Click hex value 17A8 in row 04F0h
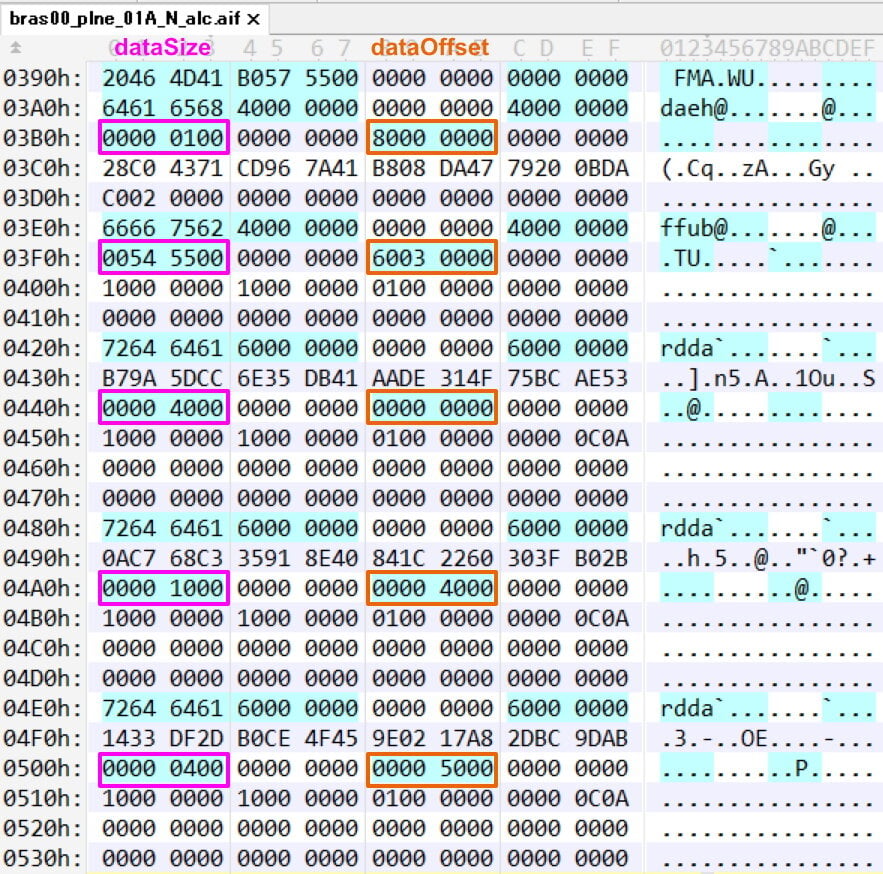This screenshot has width=883, height=874. (x=466, y=738)
